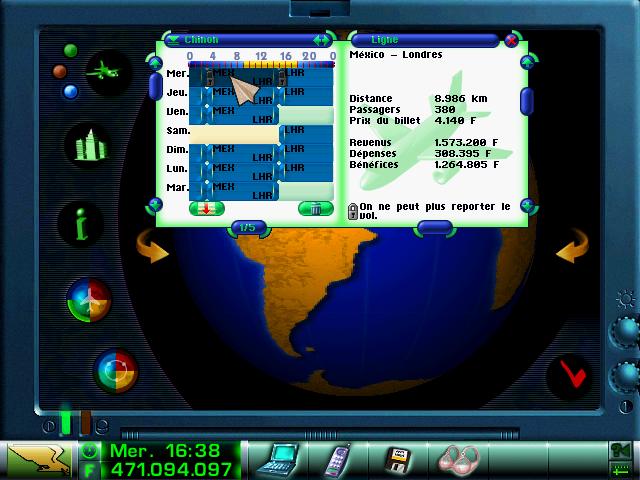The height and width of the screenshot is (480, 640).
Task: Toggle the green lever switch
Action: pos(66,420)
